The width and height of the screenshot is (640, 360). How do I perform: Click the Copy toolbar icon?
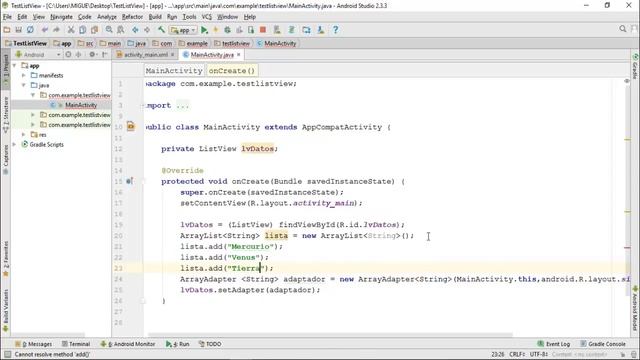[82, 30]
